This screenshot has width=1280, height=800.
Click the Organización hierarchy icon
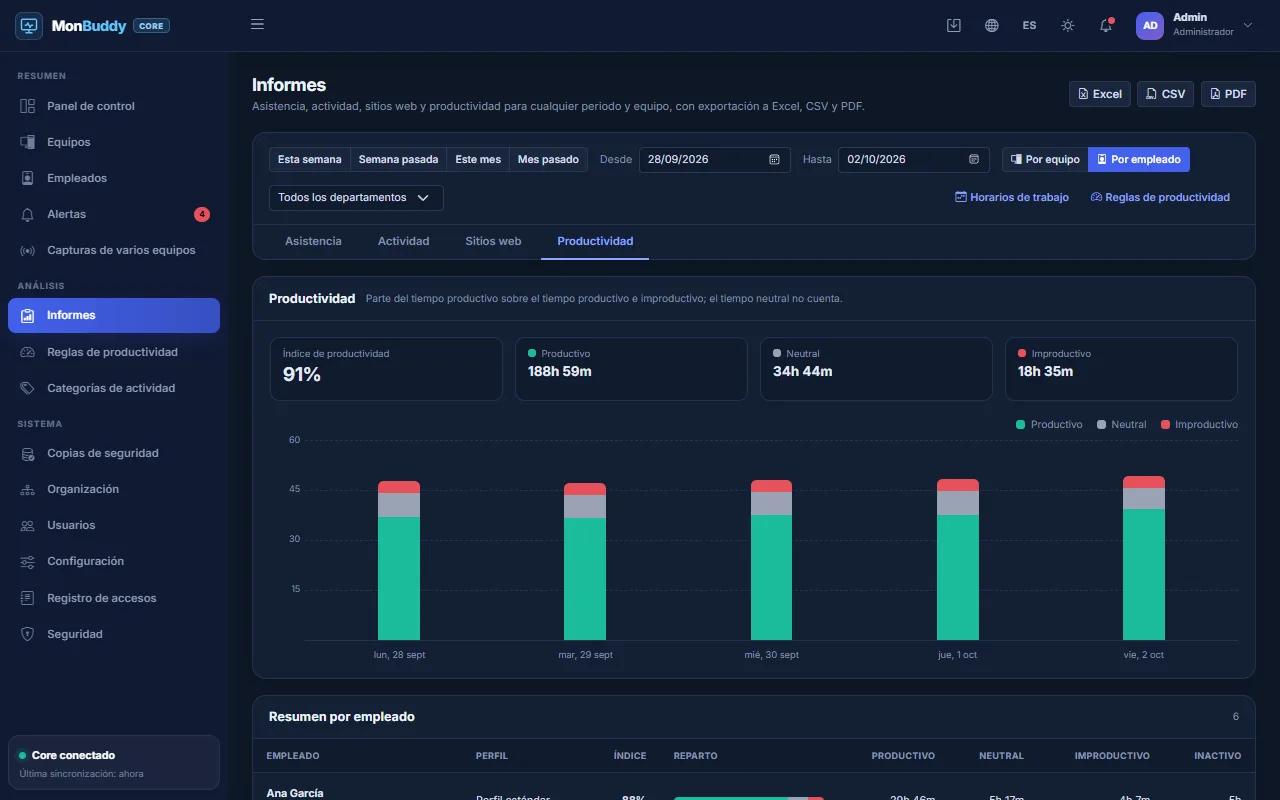pyautogui.click(x=28, y=489)
